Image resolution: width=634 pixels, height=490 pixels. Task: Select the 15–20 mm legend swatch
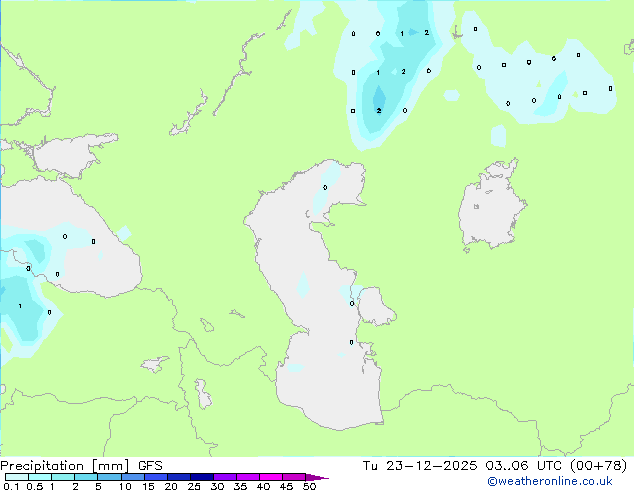tap(155, 477)
